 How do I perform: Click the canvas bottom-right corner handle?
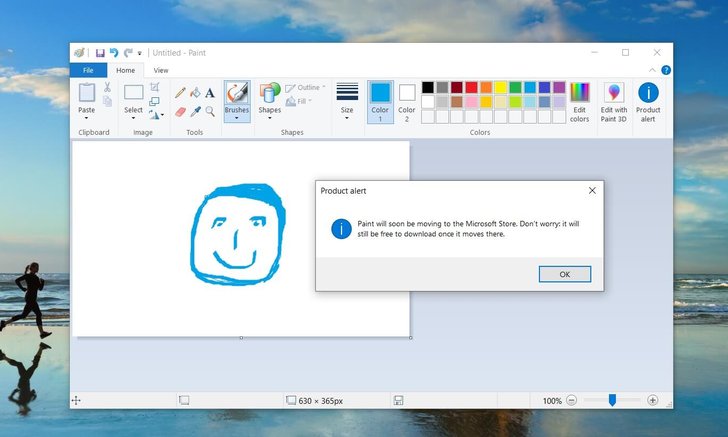click(411, 338)
